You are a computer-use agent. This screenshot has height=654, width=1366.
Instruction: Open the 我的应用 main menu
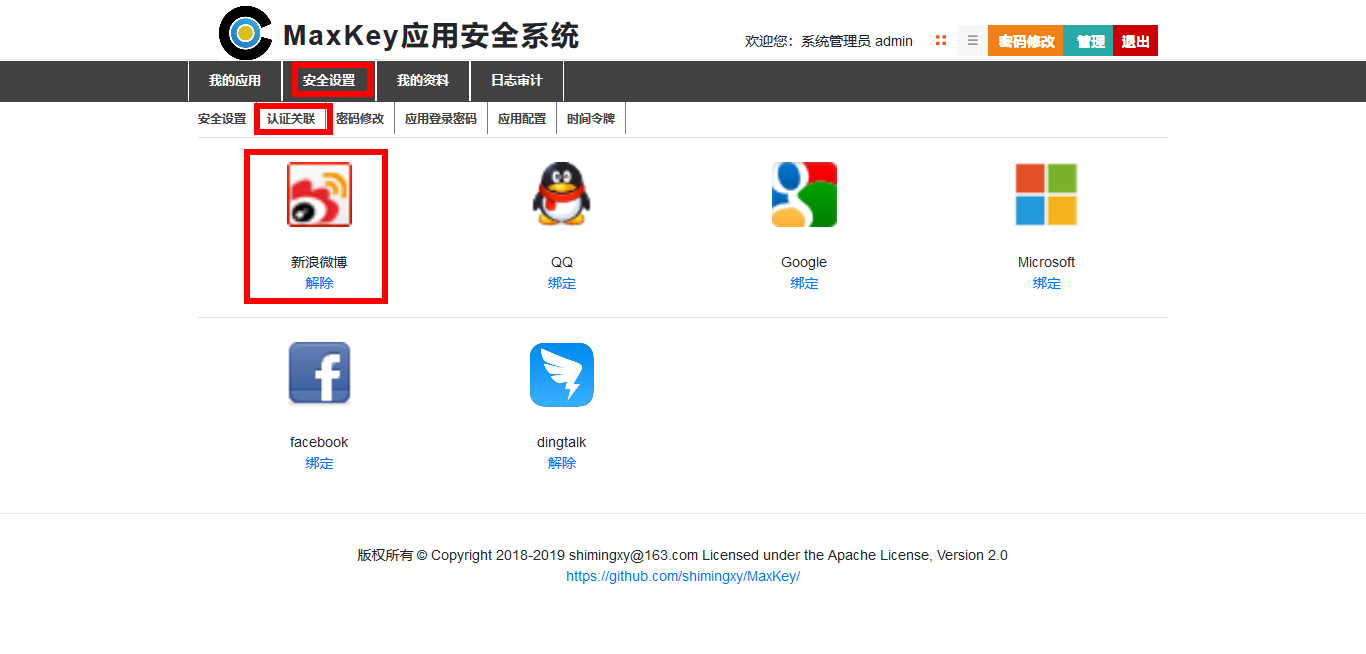coord(235,81)
